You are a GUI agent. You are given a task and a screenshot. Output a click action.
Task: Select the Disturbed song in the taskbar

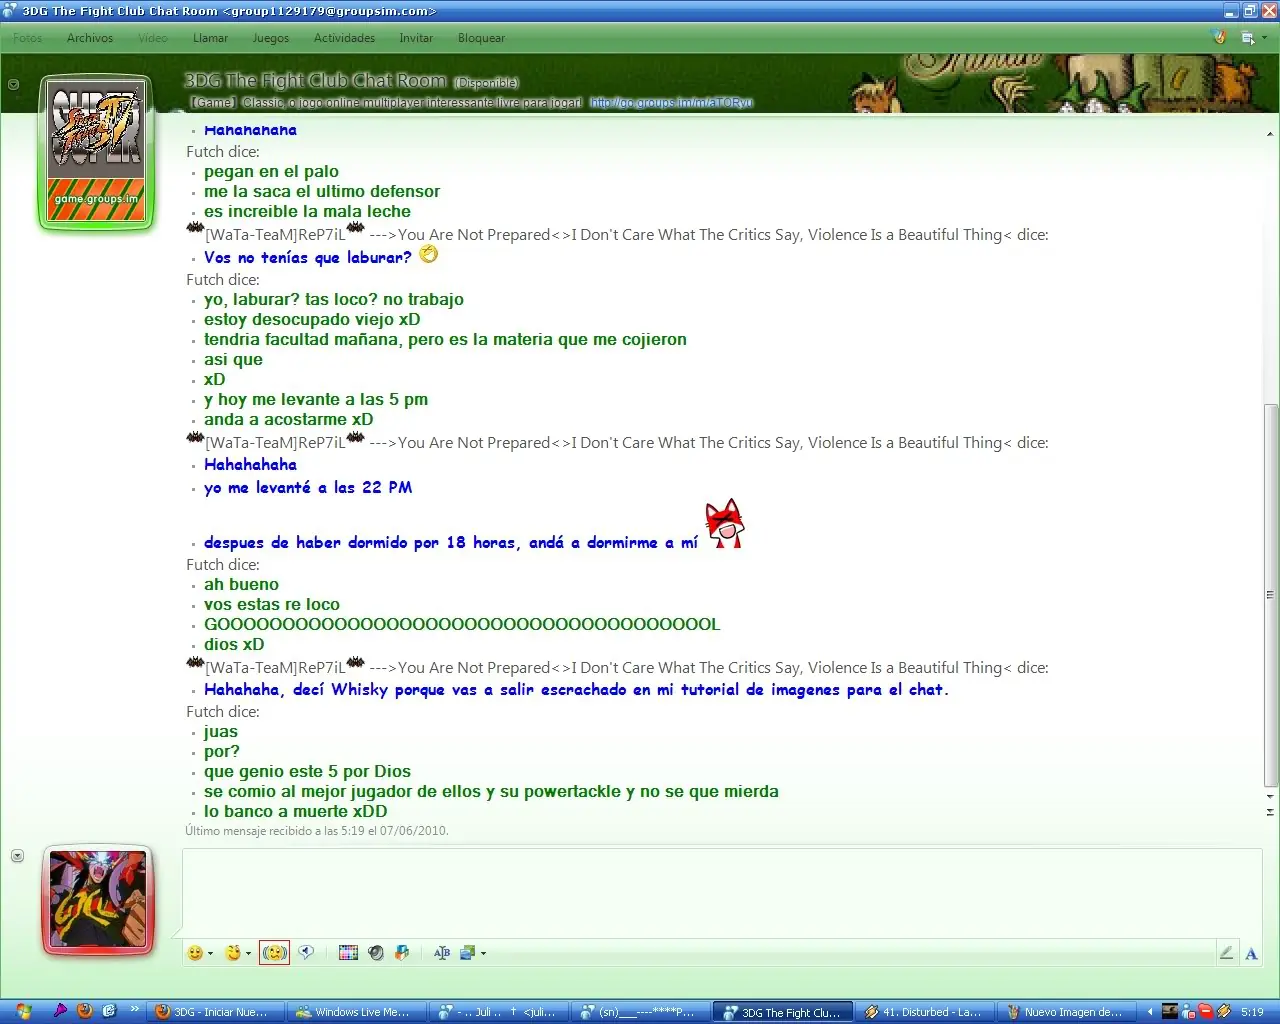pos(924,1011)
